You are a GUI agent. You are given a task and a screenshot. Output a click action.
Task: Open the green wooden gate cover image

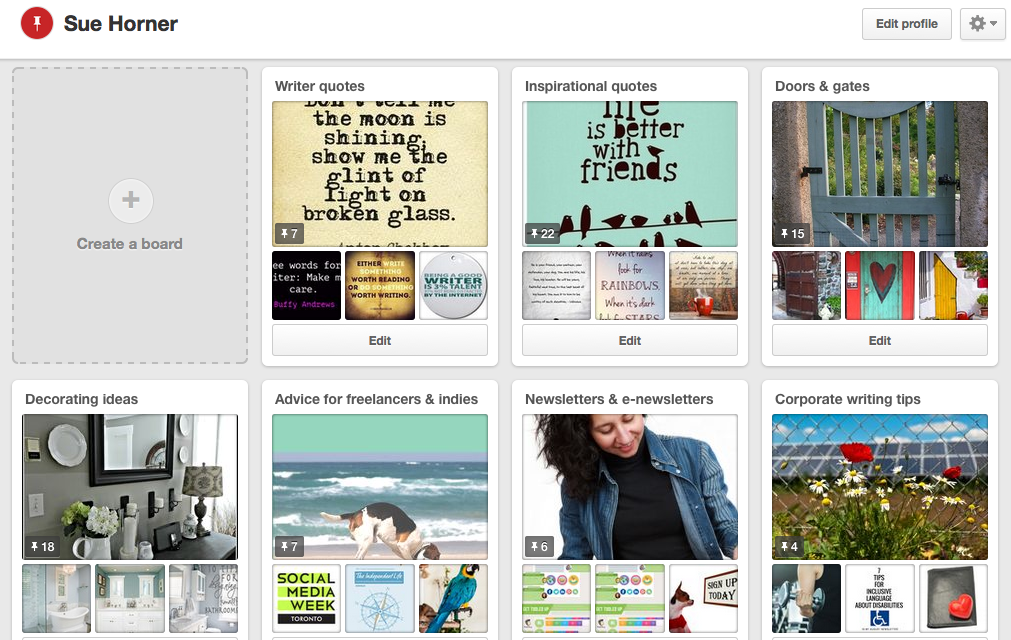tap(880, 174)
